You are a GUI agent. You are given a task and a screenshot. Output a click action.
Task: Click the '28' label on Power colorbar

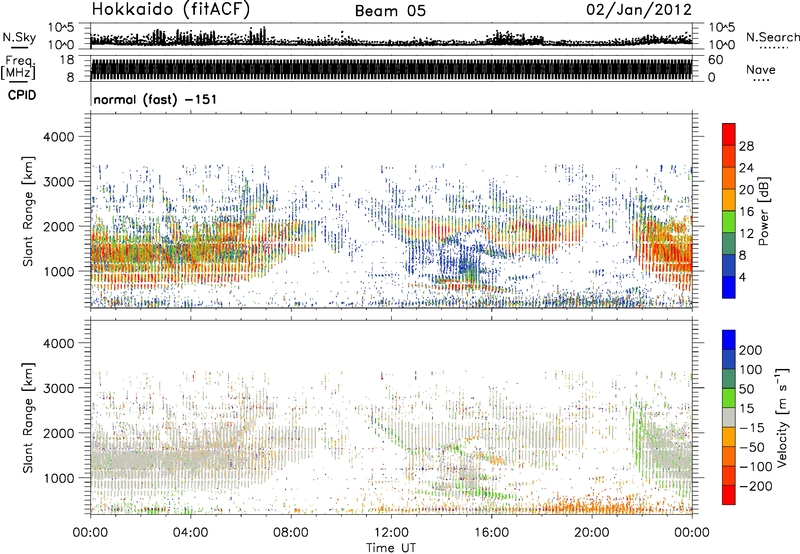[746, 146]
